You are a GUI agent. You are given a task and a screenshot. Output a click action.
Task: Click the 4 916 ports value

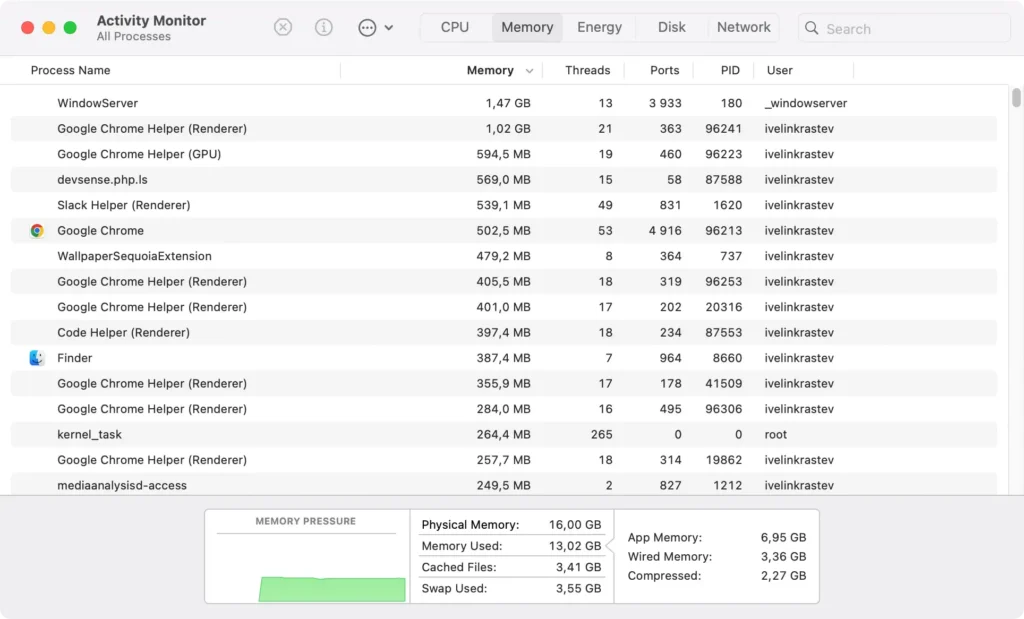click(665, 230)
